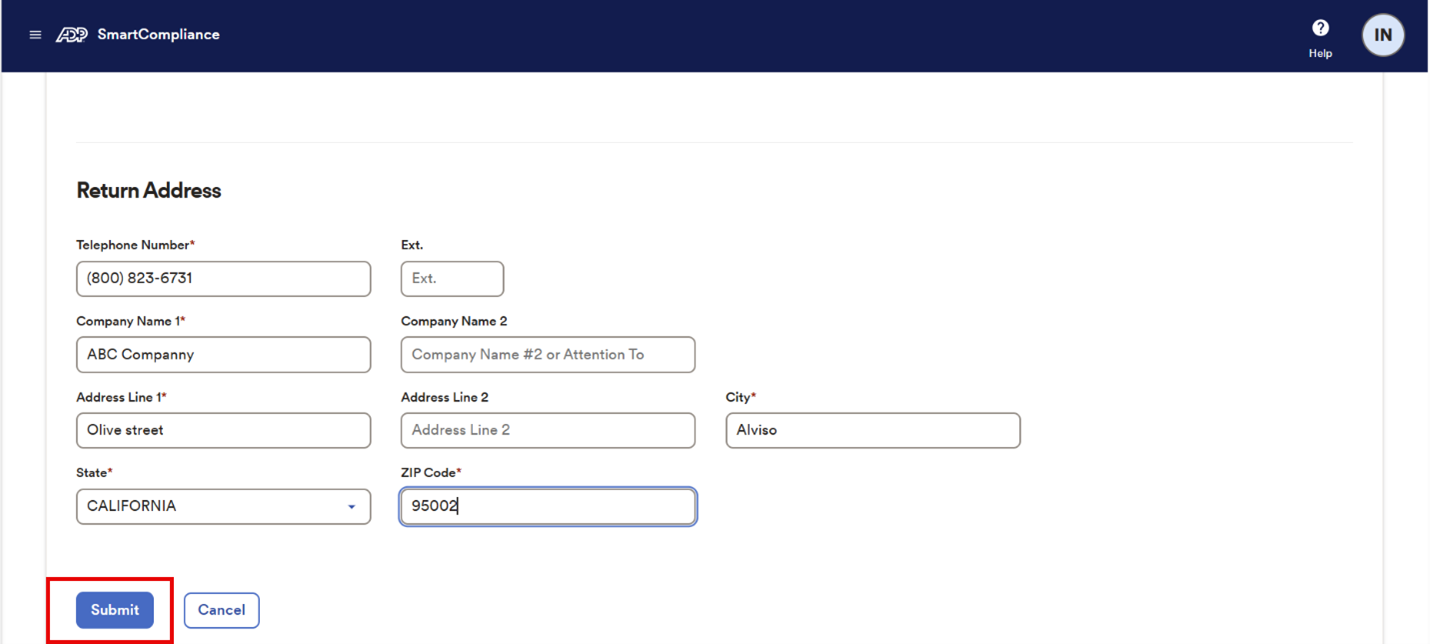Open the IN user profile avatar
The height and width of the screenshot is (644, 1430).
(x=1382, y=35)
